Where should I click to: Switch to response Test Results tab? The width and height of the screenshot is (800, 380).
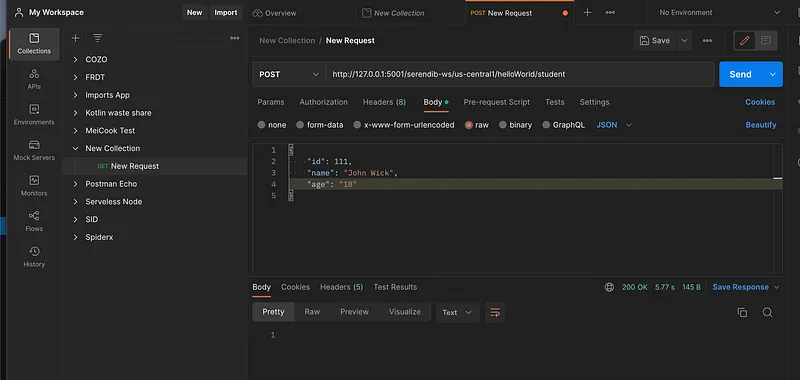(x=395, y=287)
